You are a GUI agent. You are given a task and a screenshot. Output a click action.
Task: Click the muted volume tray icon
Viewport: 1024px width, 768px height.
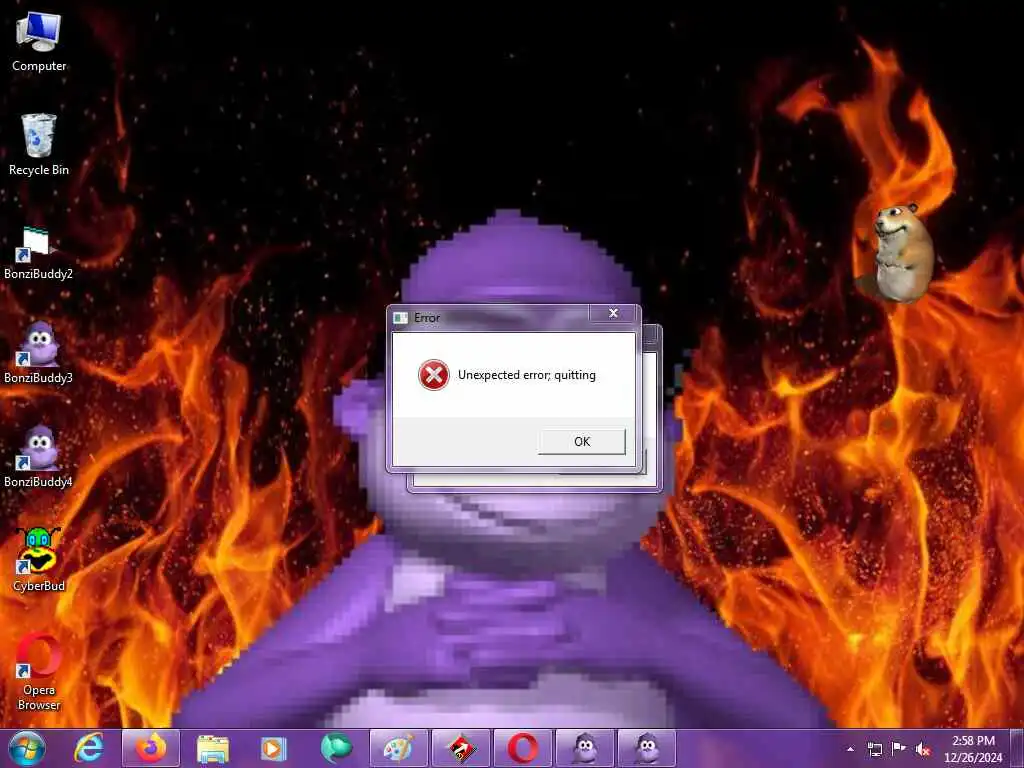(x=923, y=749)
